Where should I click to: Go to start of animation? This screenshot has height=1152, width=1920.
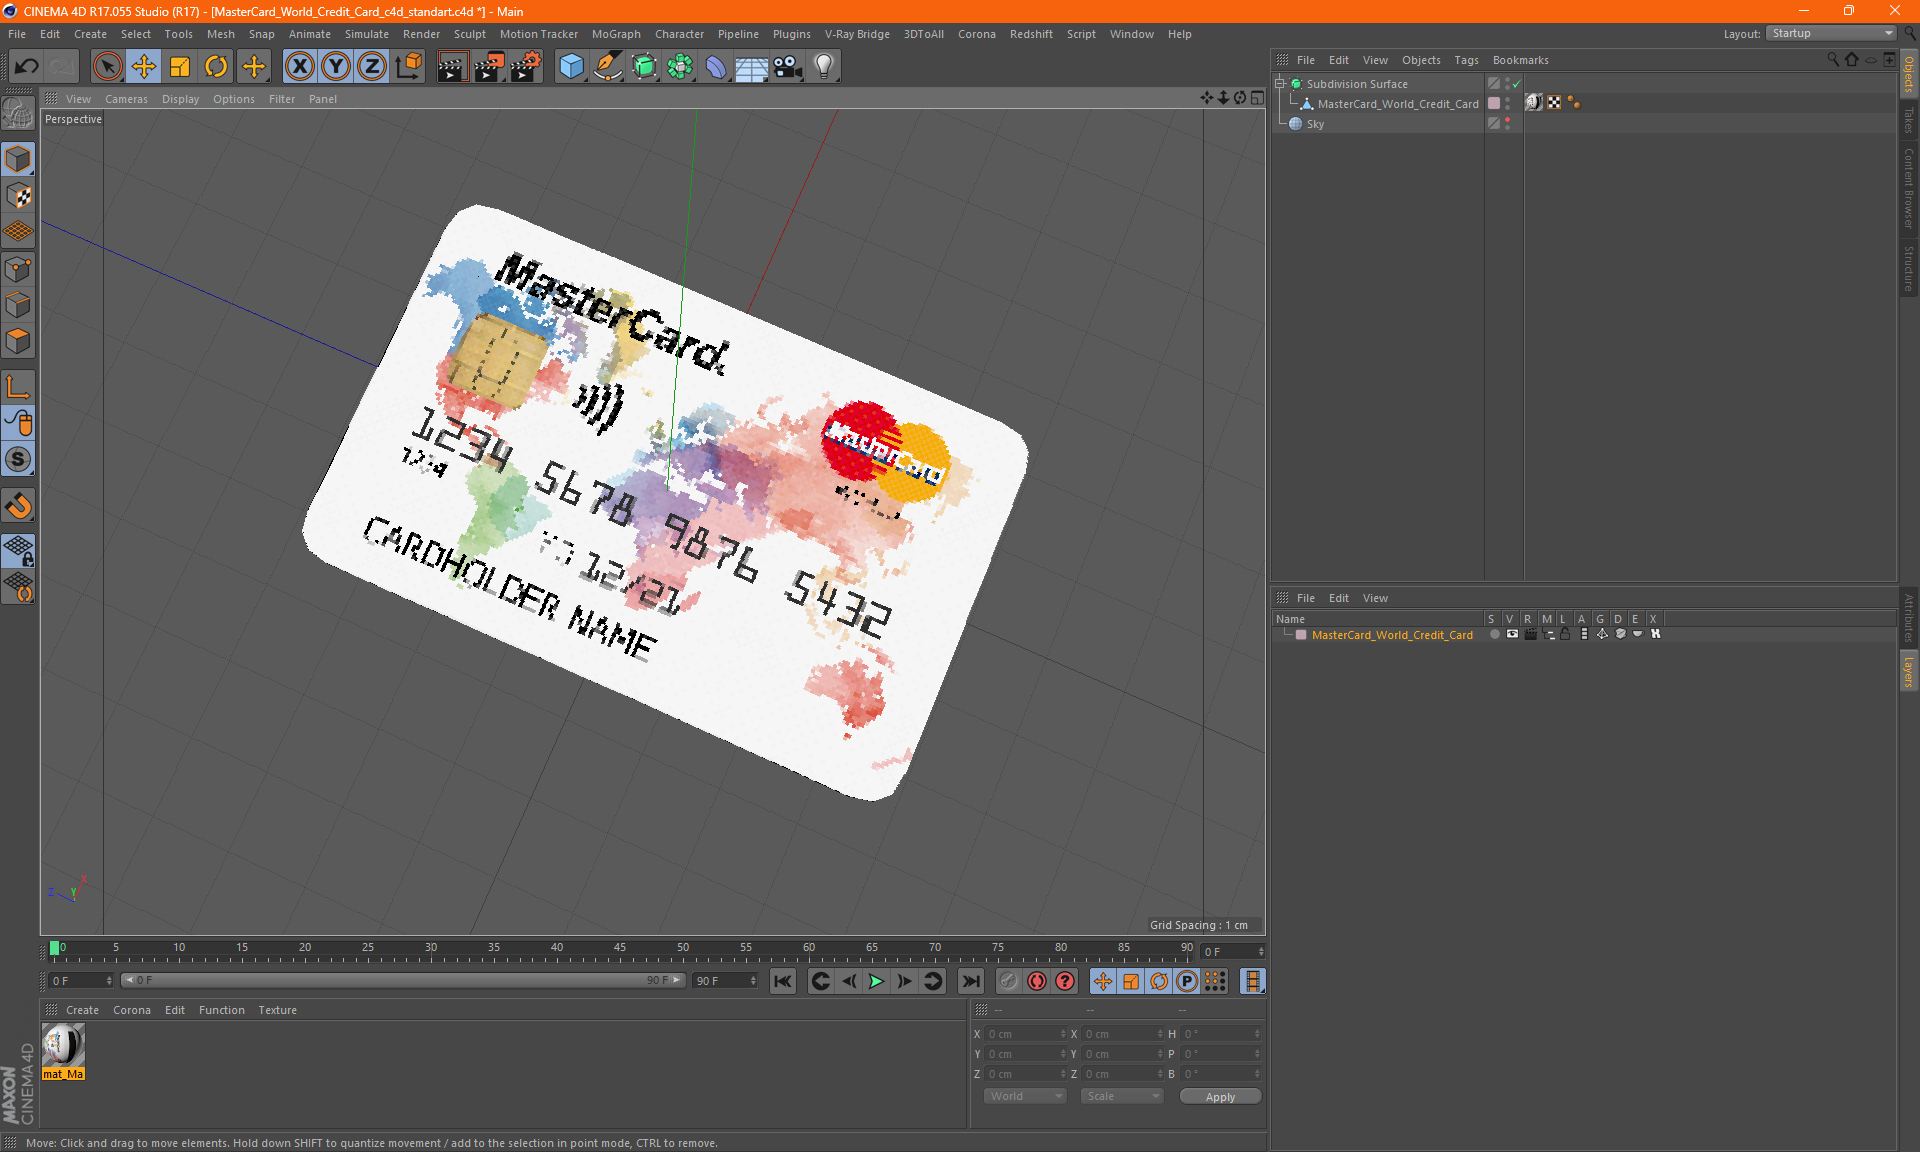pos(783,981)
